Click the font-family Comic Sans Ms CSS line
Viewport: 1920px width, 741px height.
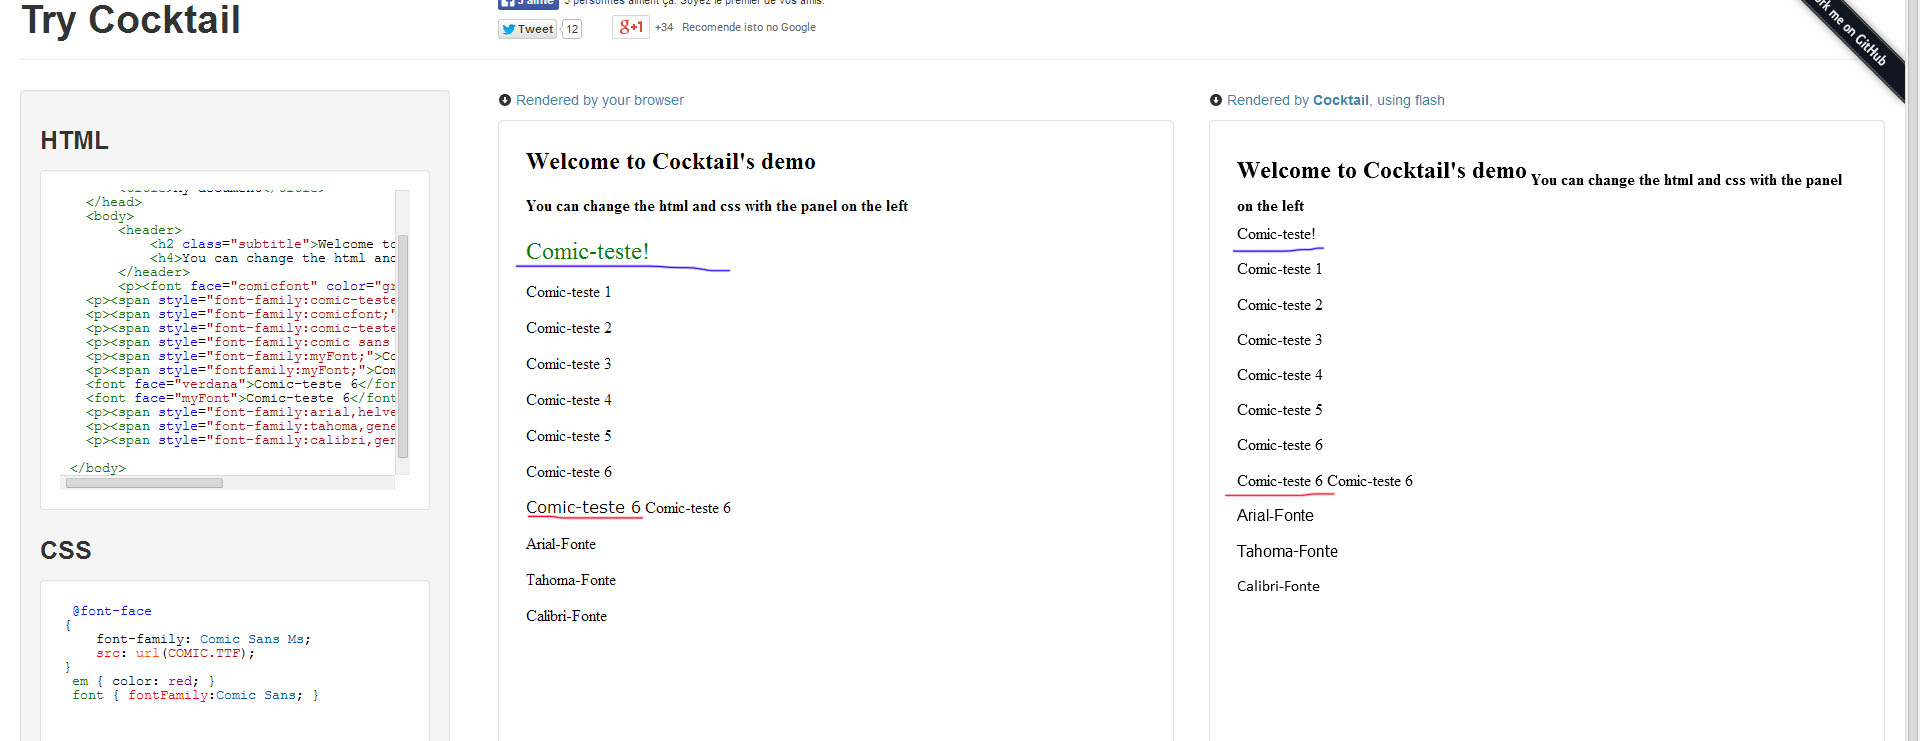pos(204,639)
